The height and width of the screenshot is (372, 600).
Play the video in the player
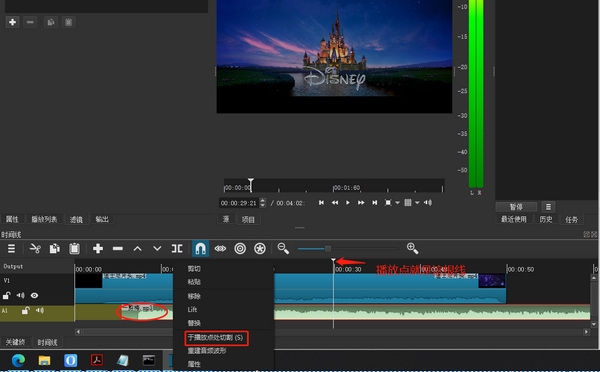(x=348, y=202)
